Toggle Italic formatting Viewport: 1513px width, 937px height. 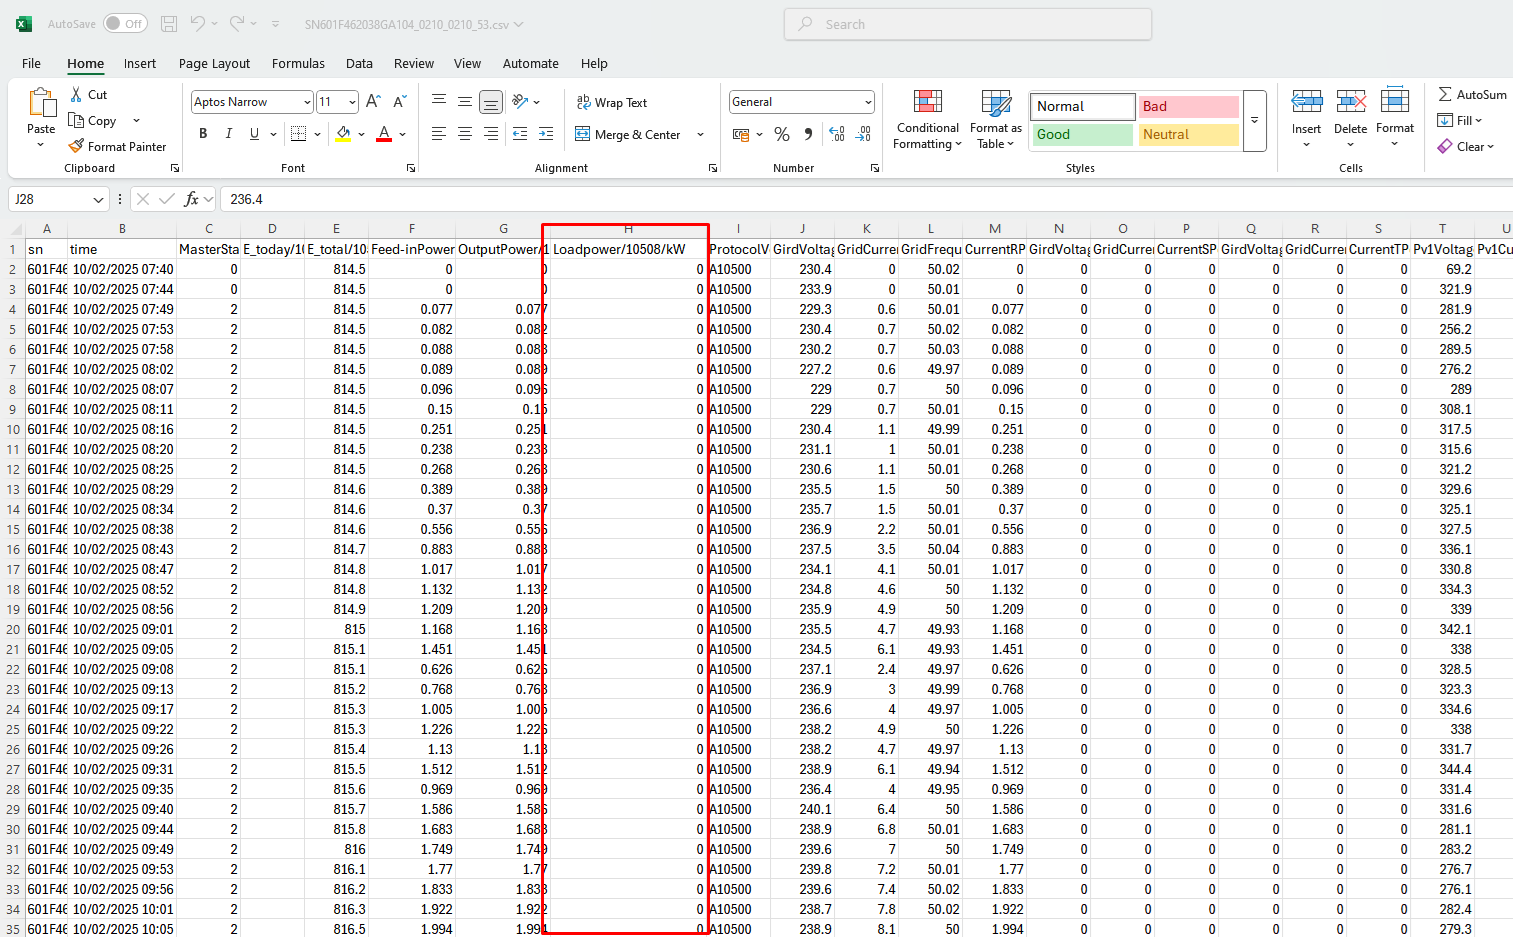(x=229, y=134)
